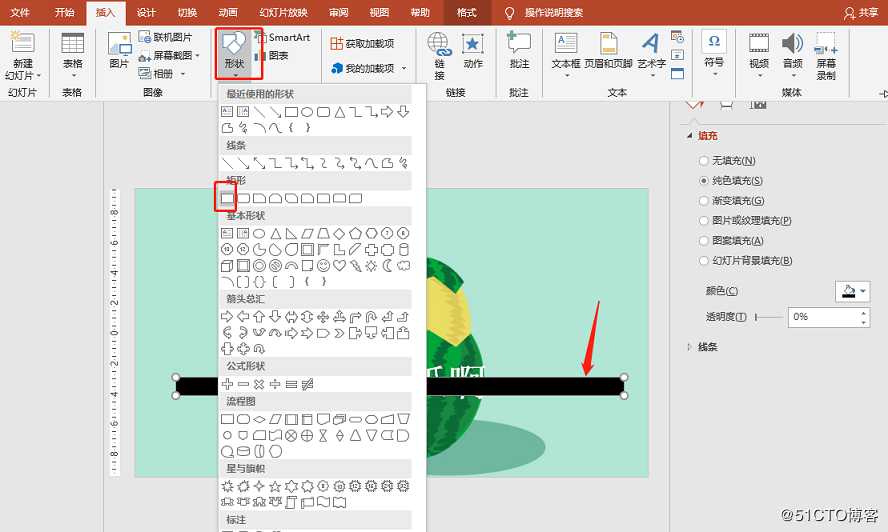
Task: Click the 透明度 transparency slider
Action: (769, 317)
